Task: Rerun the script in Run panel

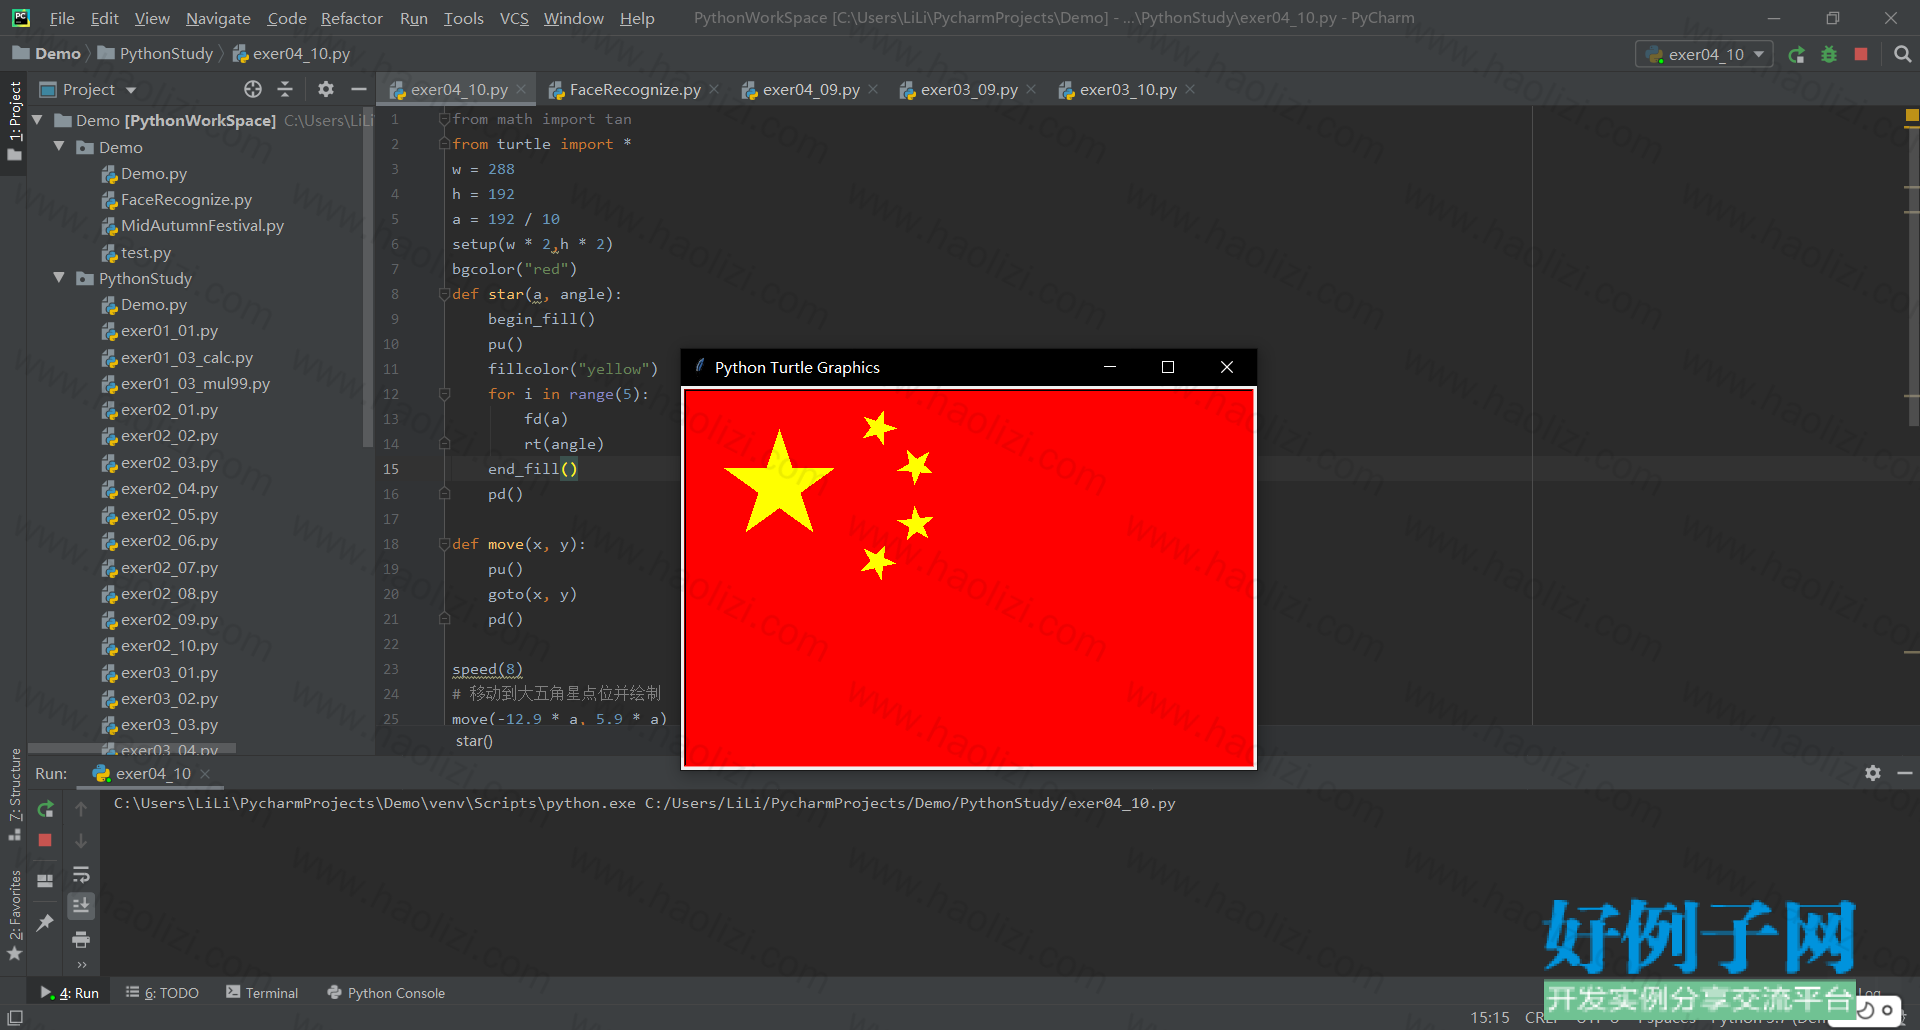Action: (x=45, y=809)
